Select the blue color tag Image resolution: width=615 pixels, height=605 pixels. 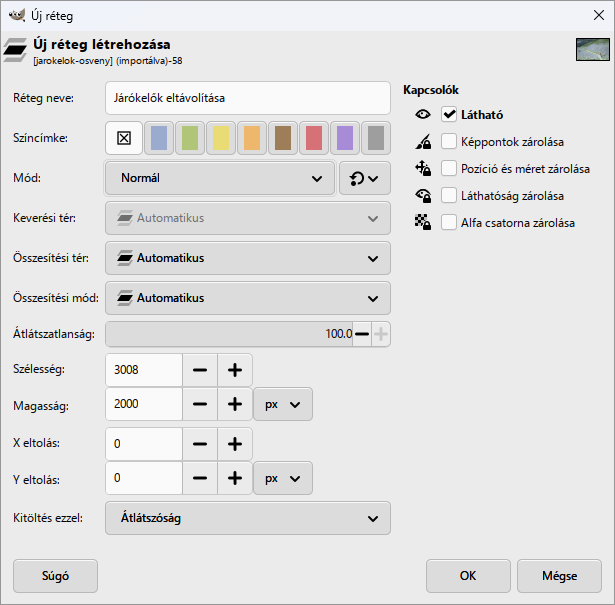tap(159, 138)
